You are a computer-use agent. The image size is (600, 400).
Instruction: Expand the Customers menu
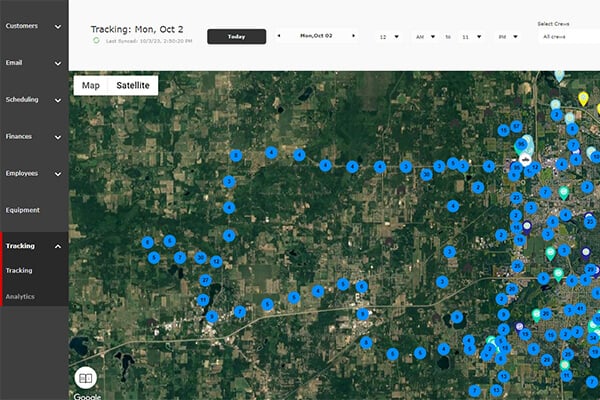pyautogui.click(x=34, y=26)
